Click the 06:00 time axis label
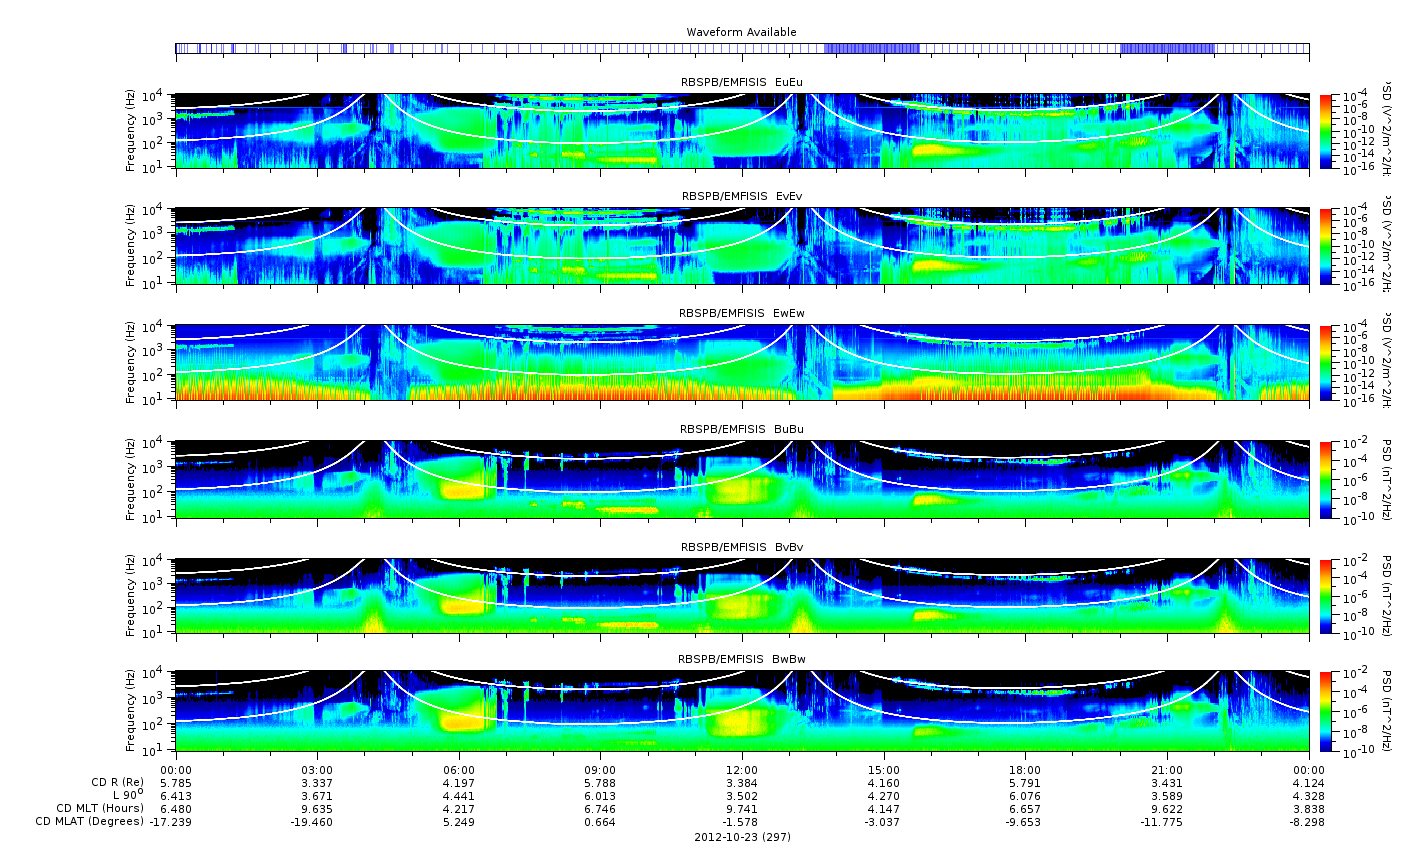Viewport: 1408px width, 859px height. click(x=459, y=770)
